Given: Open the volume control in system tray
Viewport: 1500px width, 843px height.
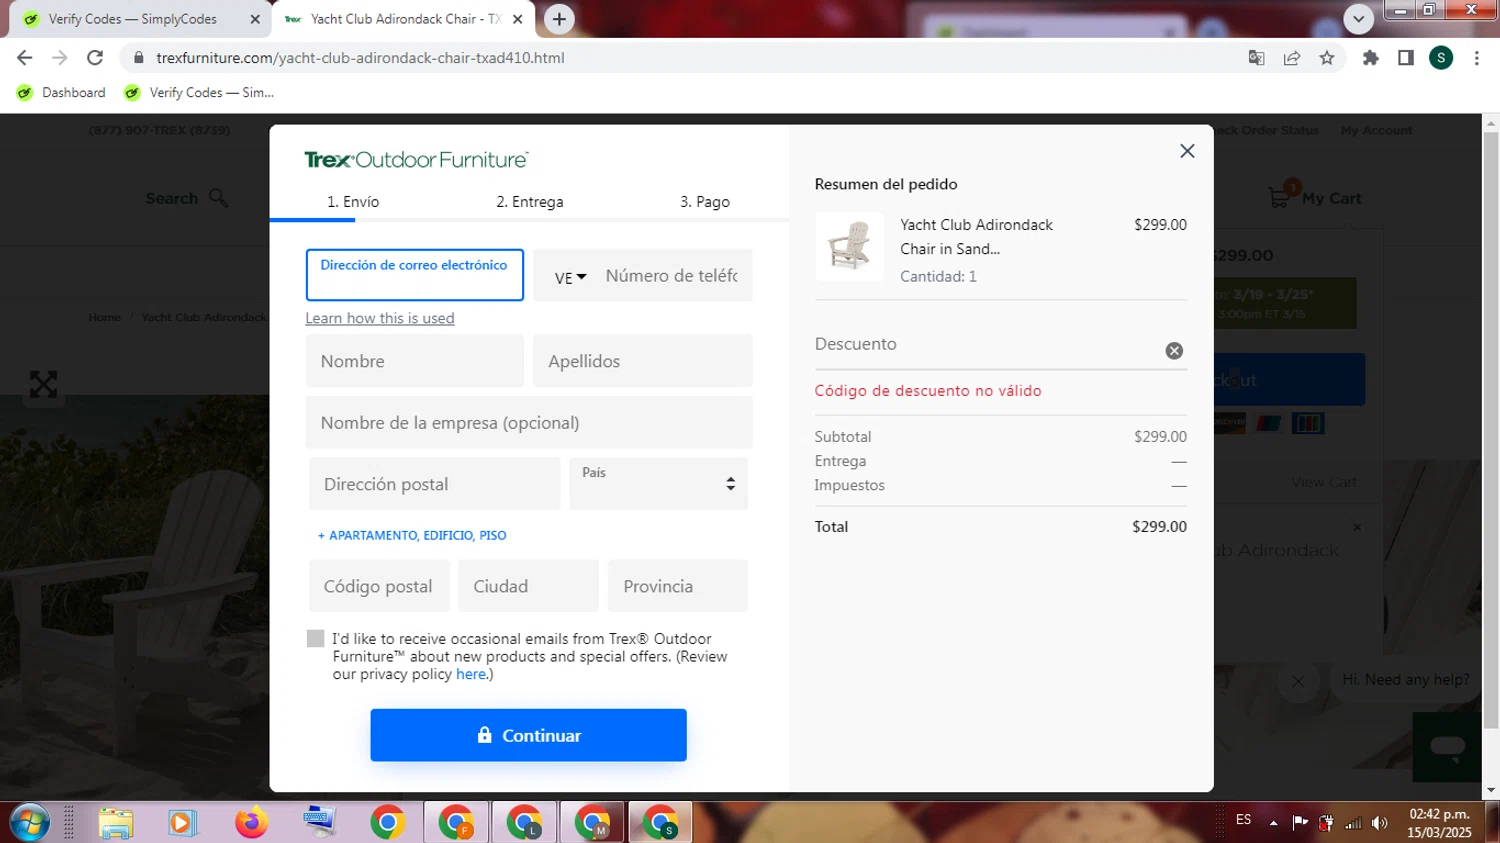Looking at the screenshot, I should (x=1380, y=823).
